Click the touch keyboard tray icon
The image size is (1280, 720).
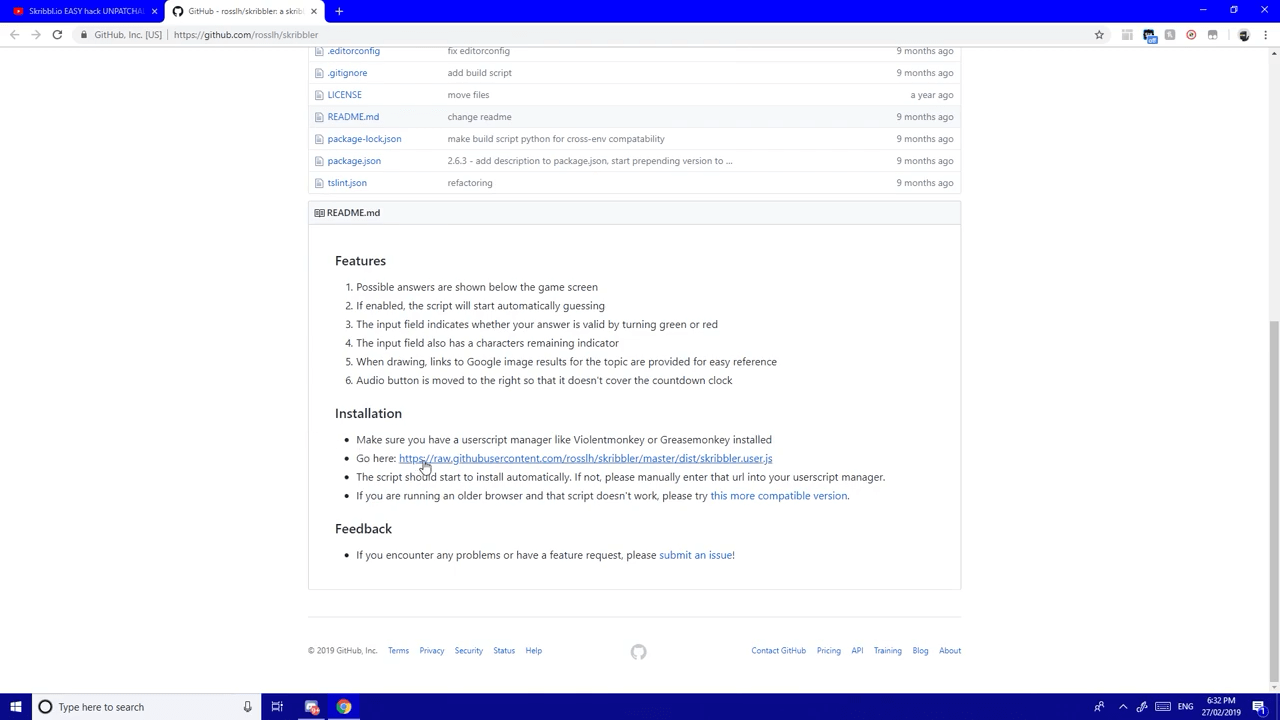point(1163,707)
